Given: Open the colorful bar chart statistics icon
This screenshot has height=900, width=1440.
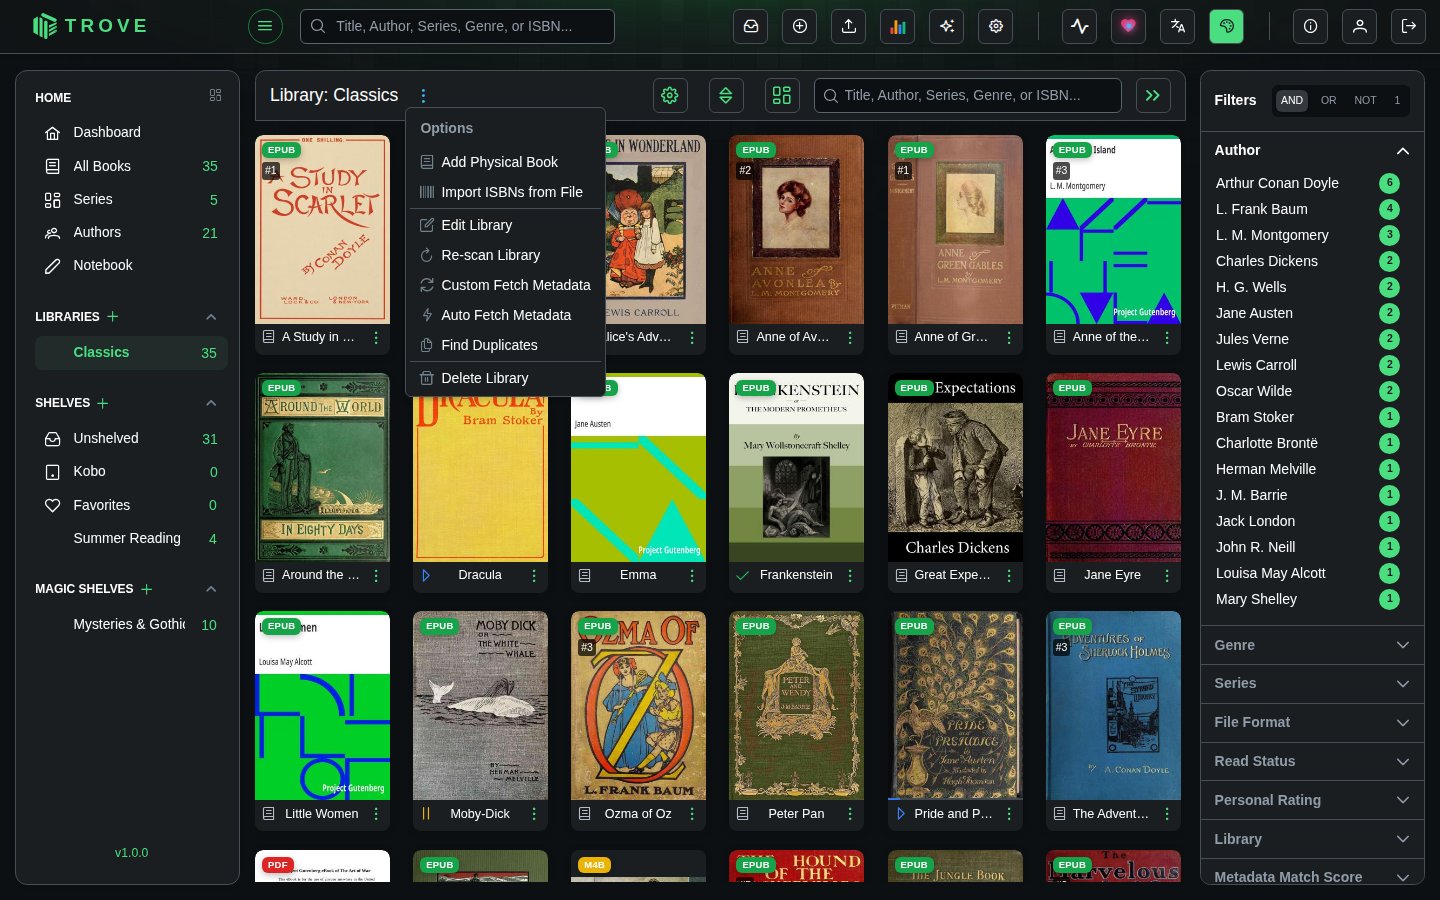Looking at the screenshot, I should click(898, 26).
